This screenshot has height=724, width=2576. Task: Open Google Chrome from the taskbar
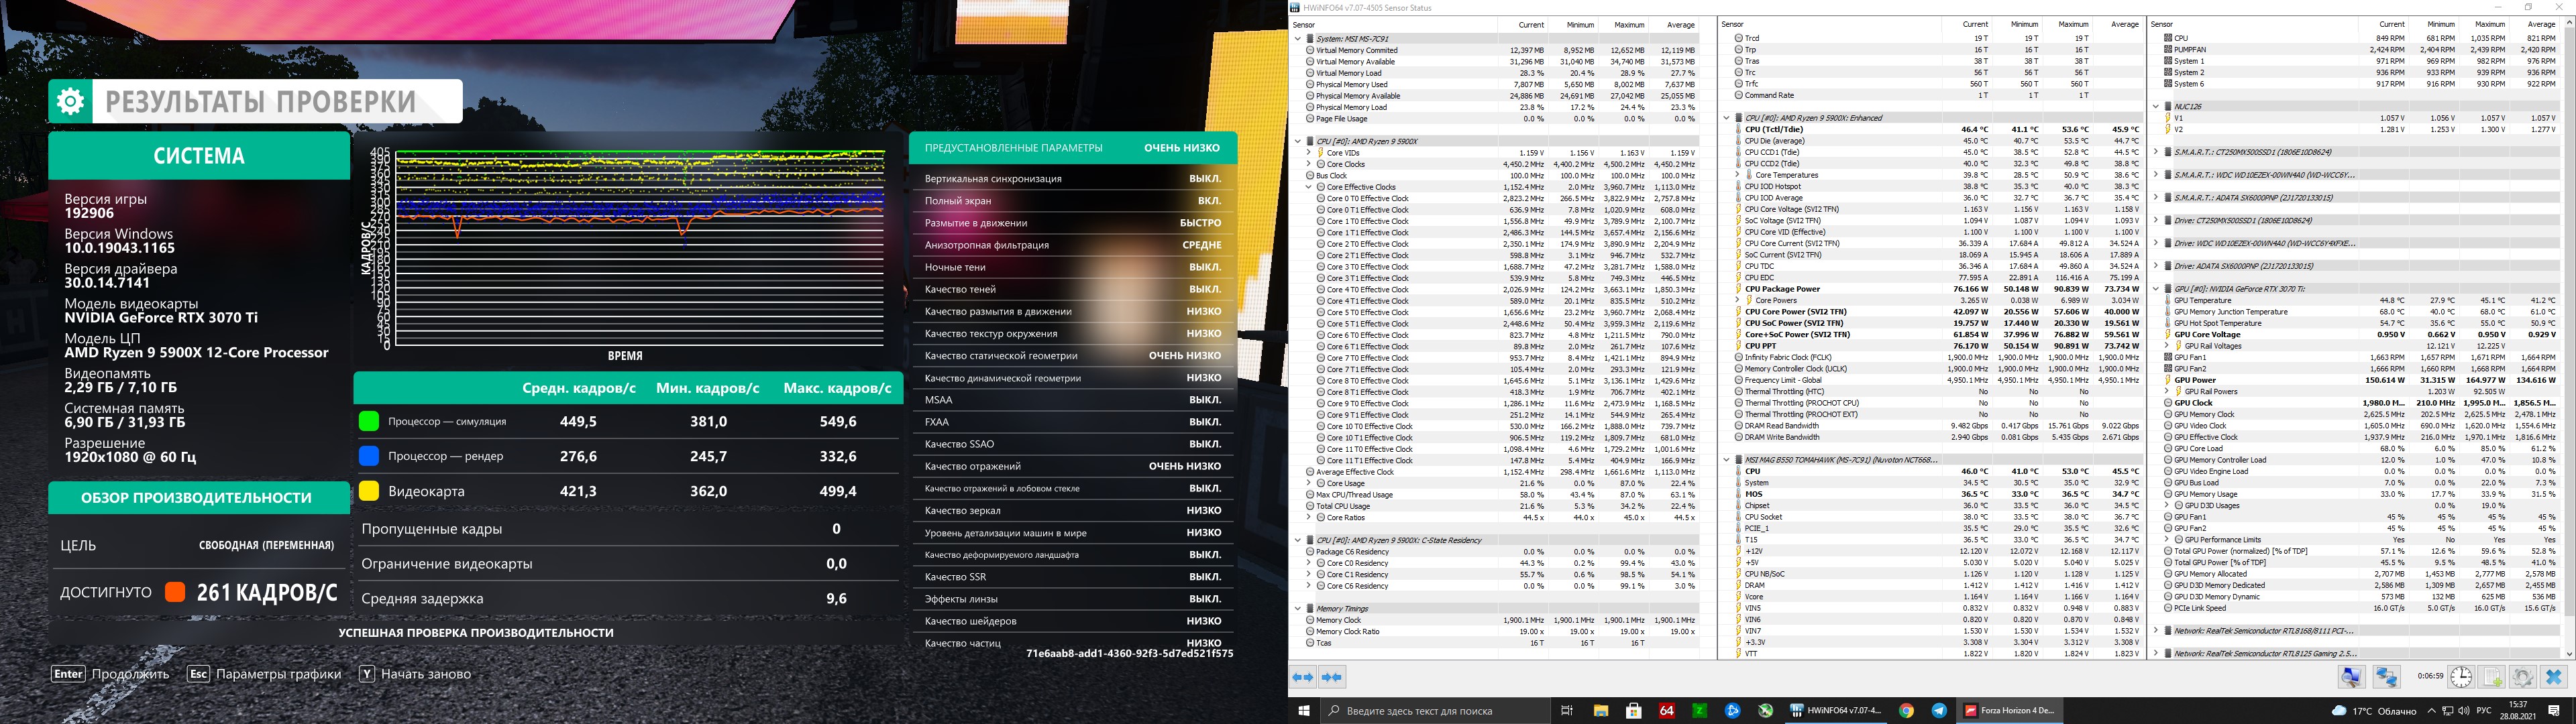(x=1907, y=710)
